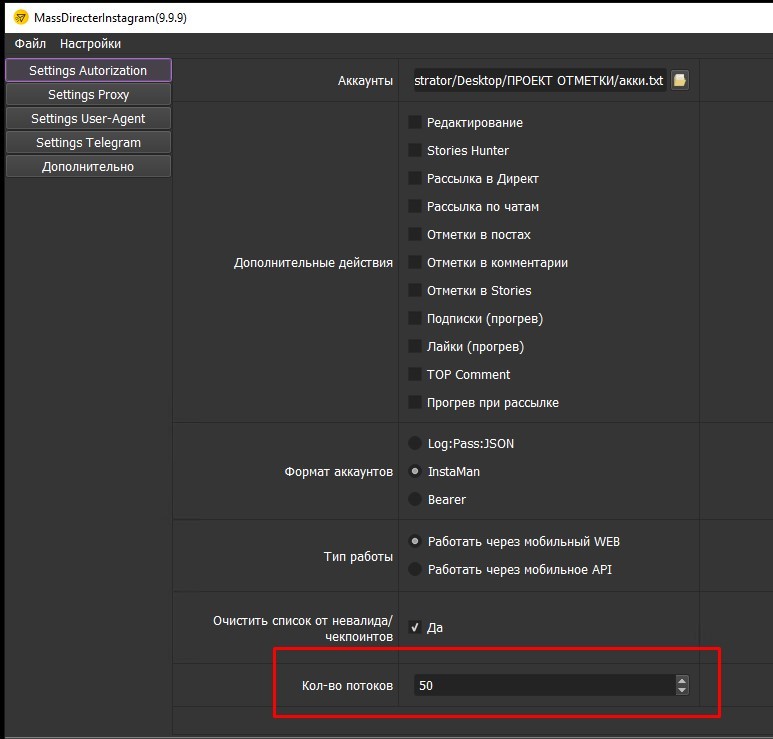Choose Работать через мобильное API
773x739 pixels.
pos(415,569)
